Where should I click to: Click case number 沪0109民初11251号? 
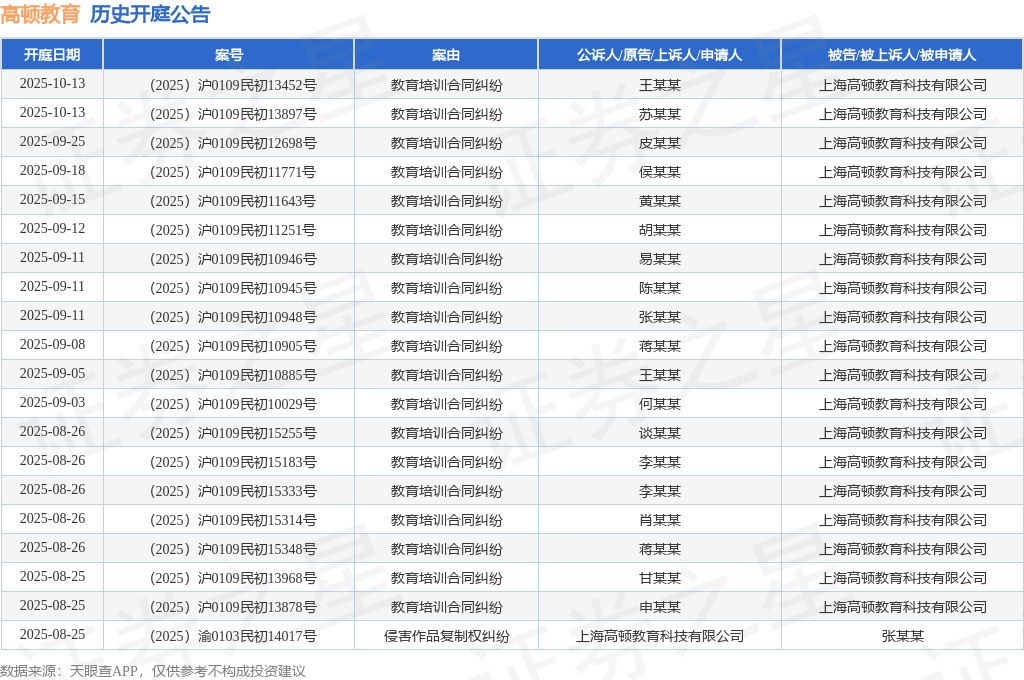257,230
